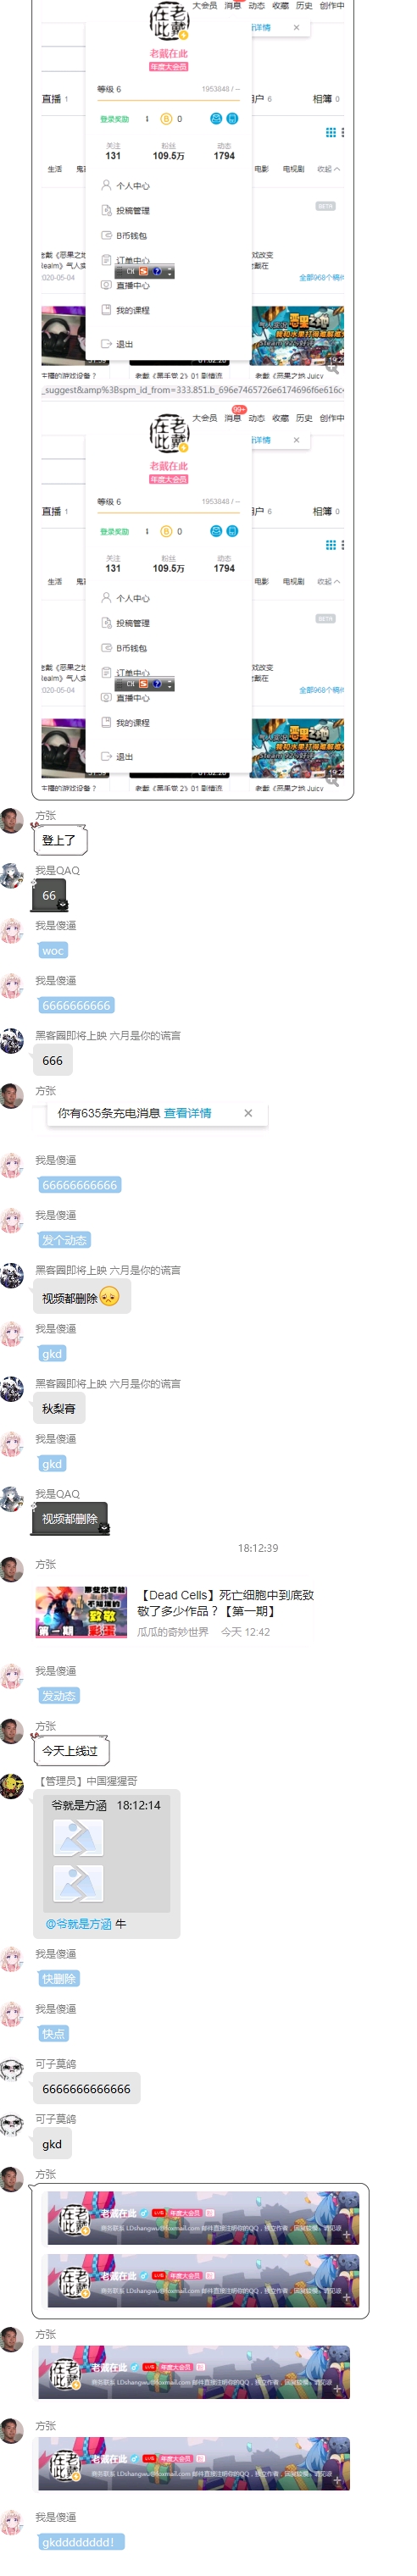Click the @爷就是方涵 mention

point(79,1923)
